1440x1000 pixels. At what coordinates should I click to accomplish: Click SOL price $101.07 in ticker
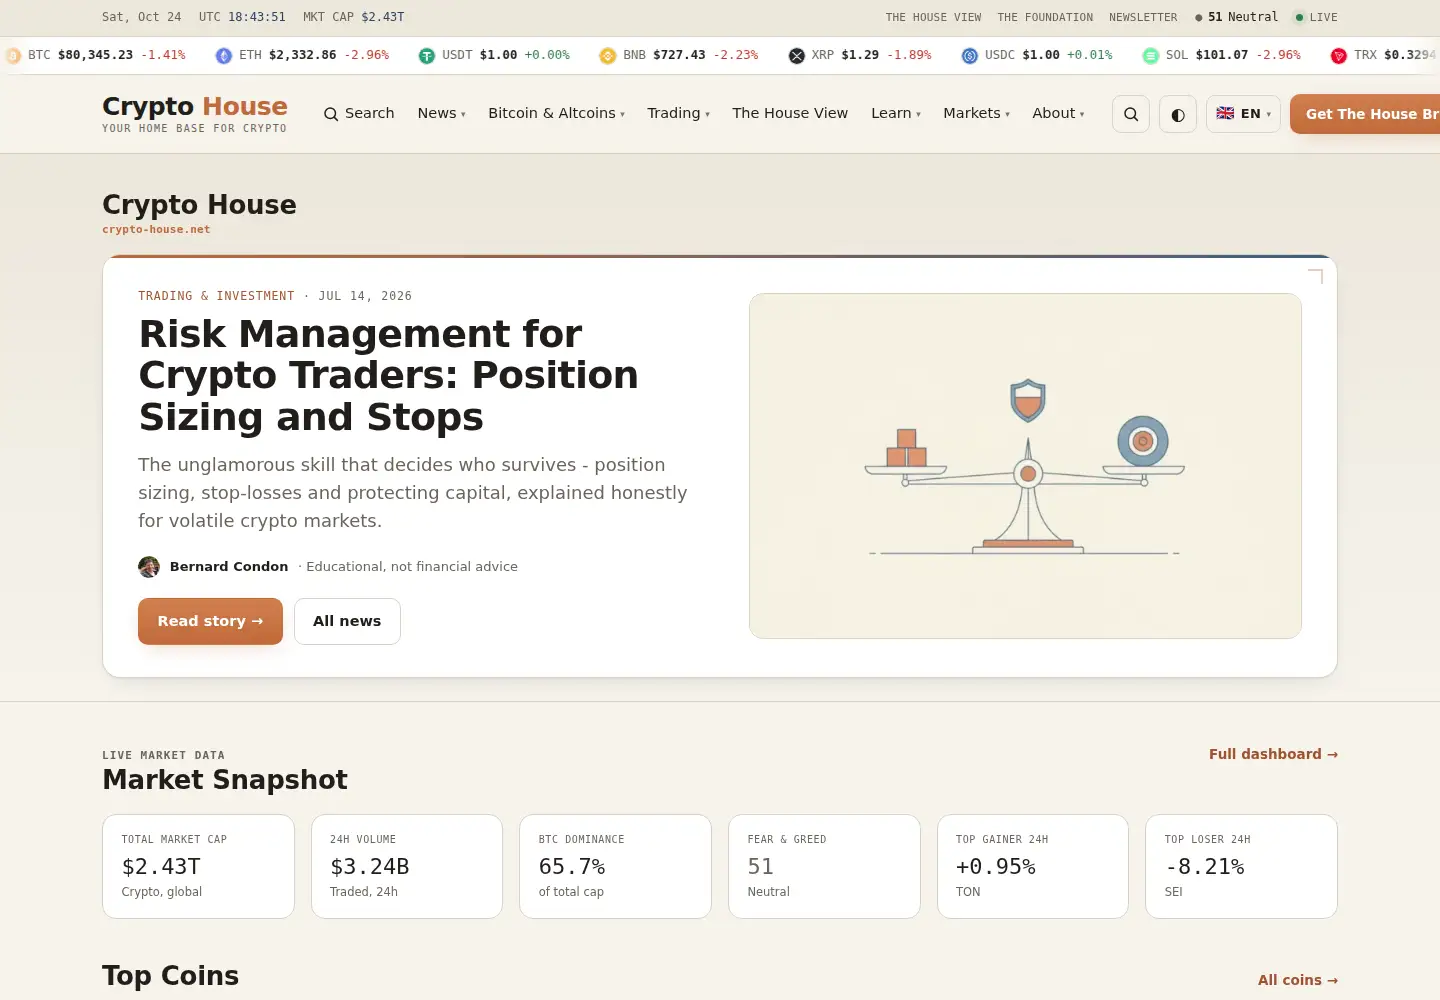click(x=1222, y=55)
